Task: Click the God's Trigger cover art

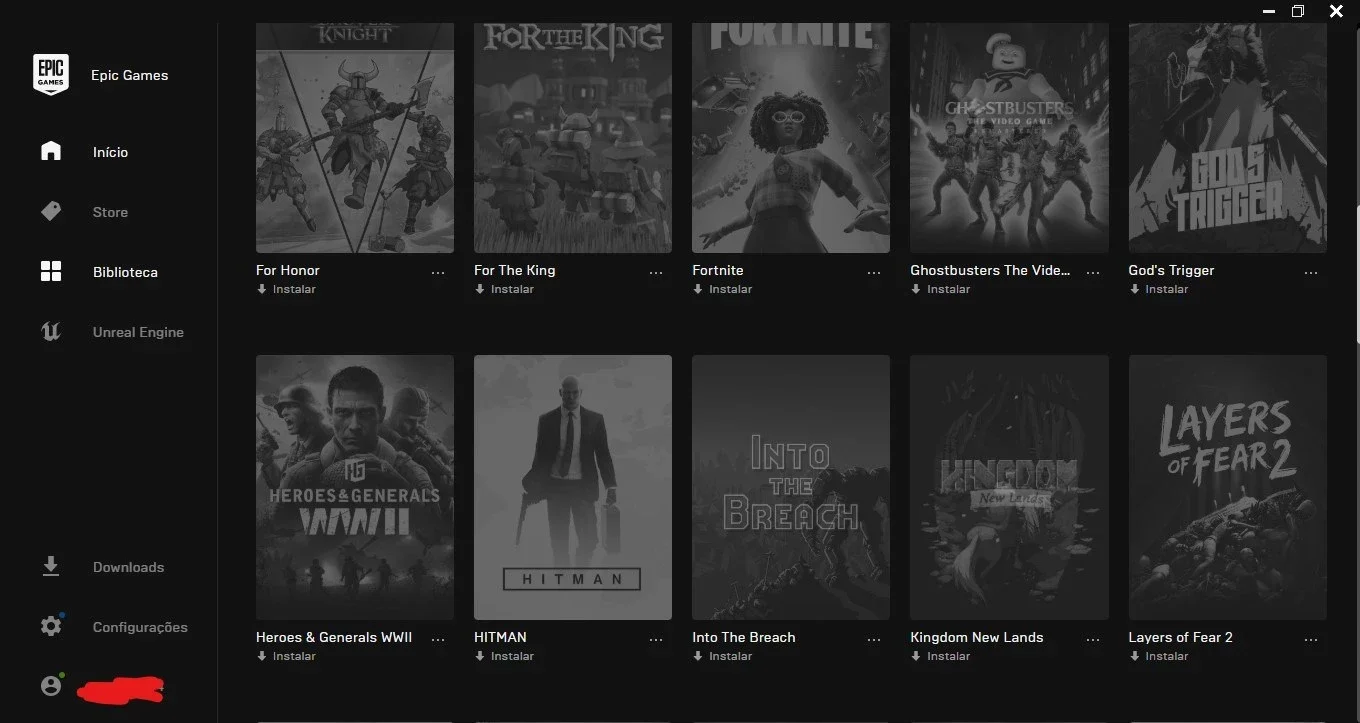Action: (x=1228, y=138)
